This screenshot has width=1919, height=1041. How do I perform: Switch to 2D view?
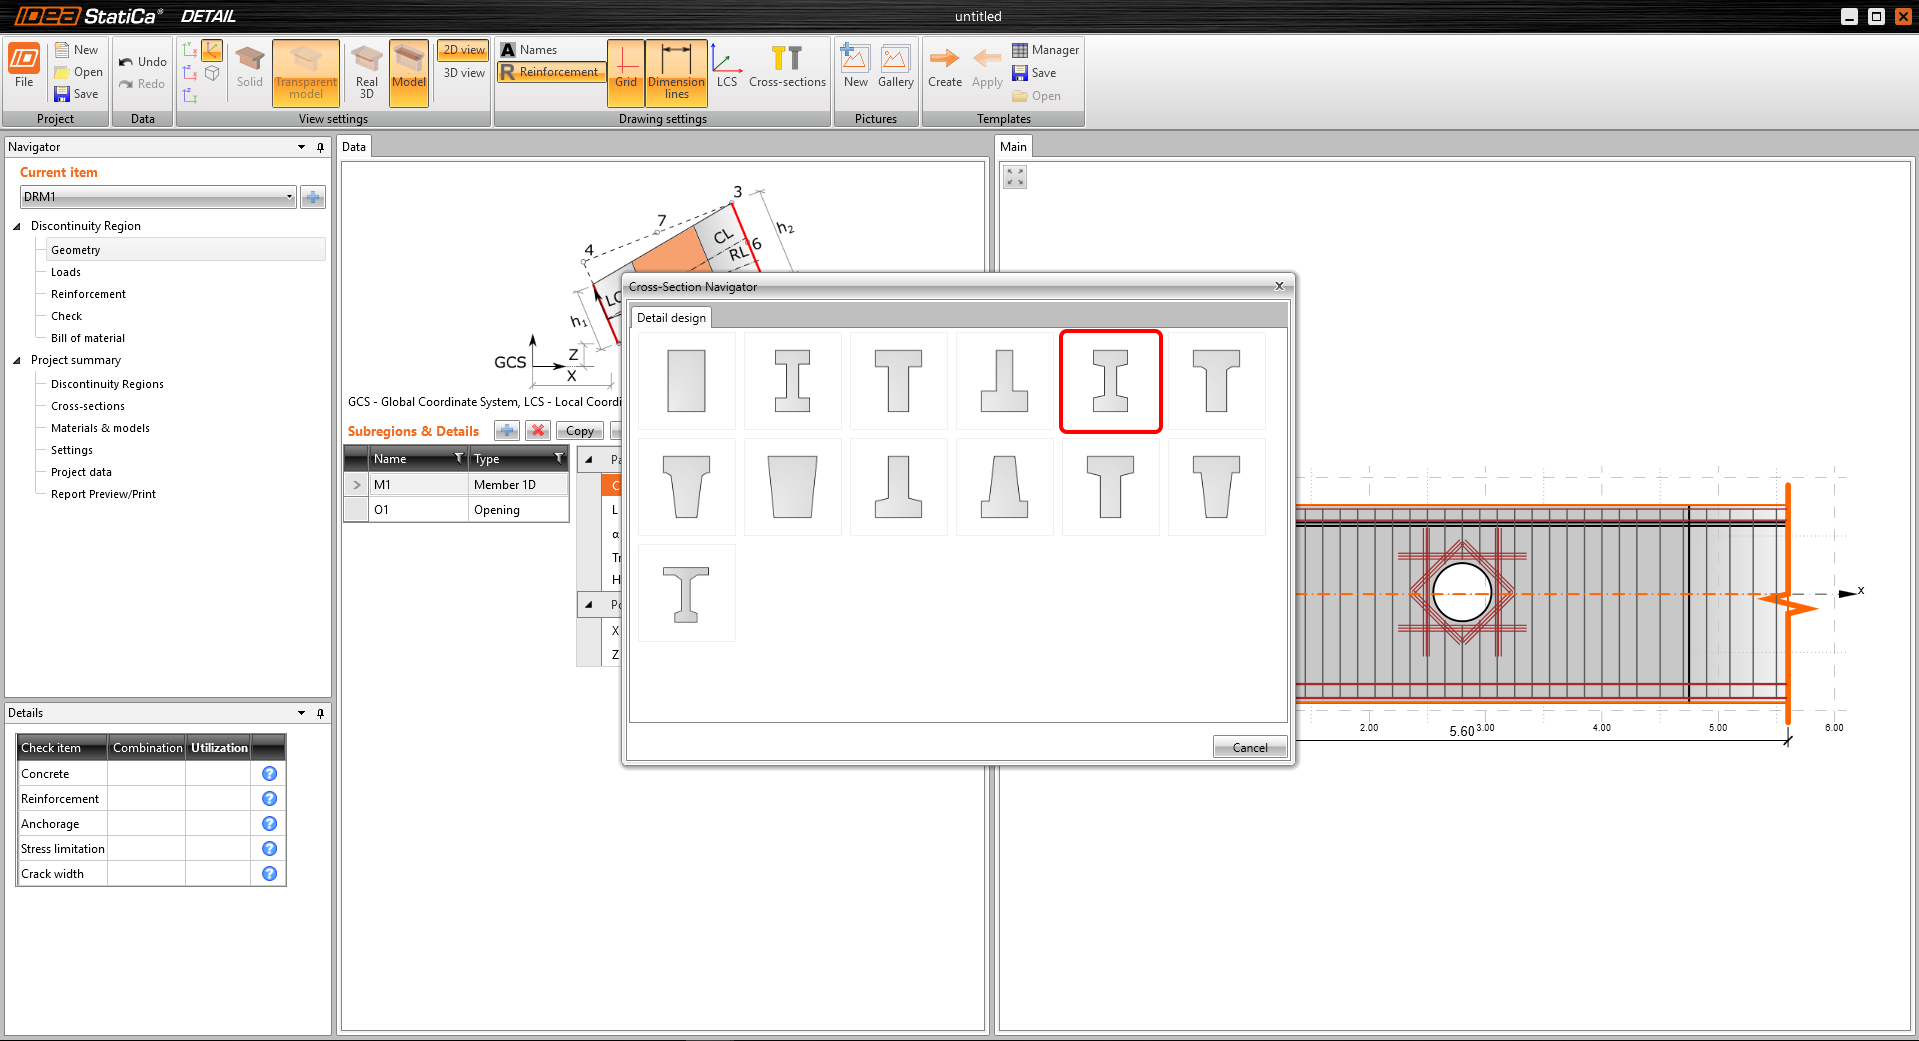click(x=463, y=50)
